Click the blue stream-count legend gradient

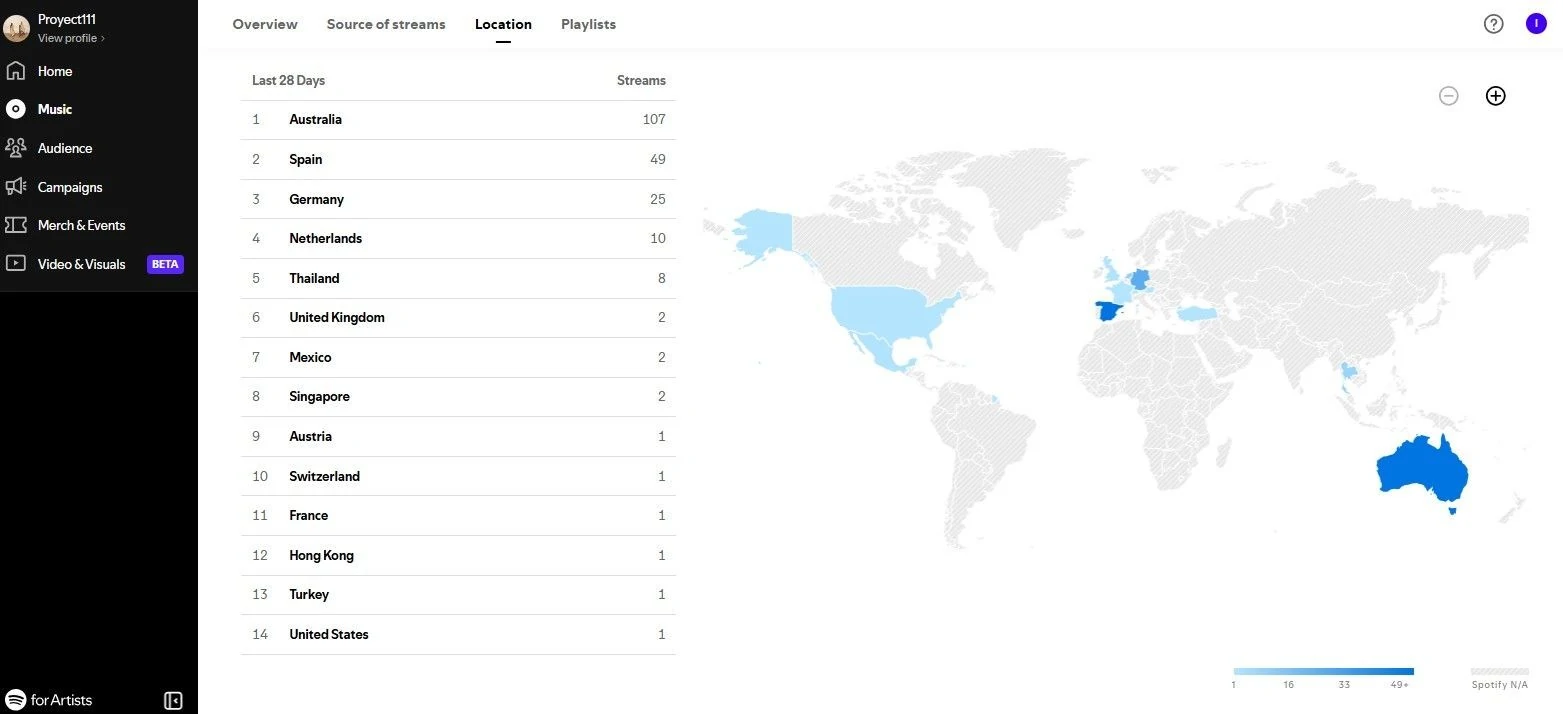pos(1323,671)
